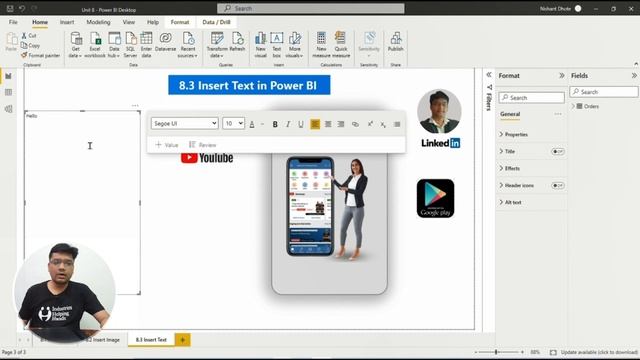Open the Data / Drill tab
Image resolution: width=640 pixels, height=360 pixels.
coord(216,22)
